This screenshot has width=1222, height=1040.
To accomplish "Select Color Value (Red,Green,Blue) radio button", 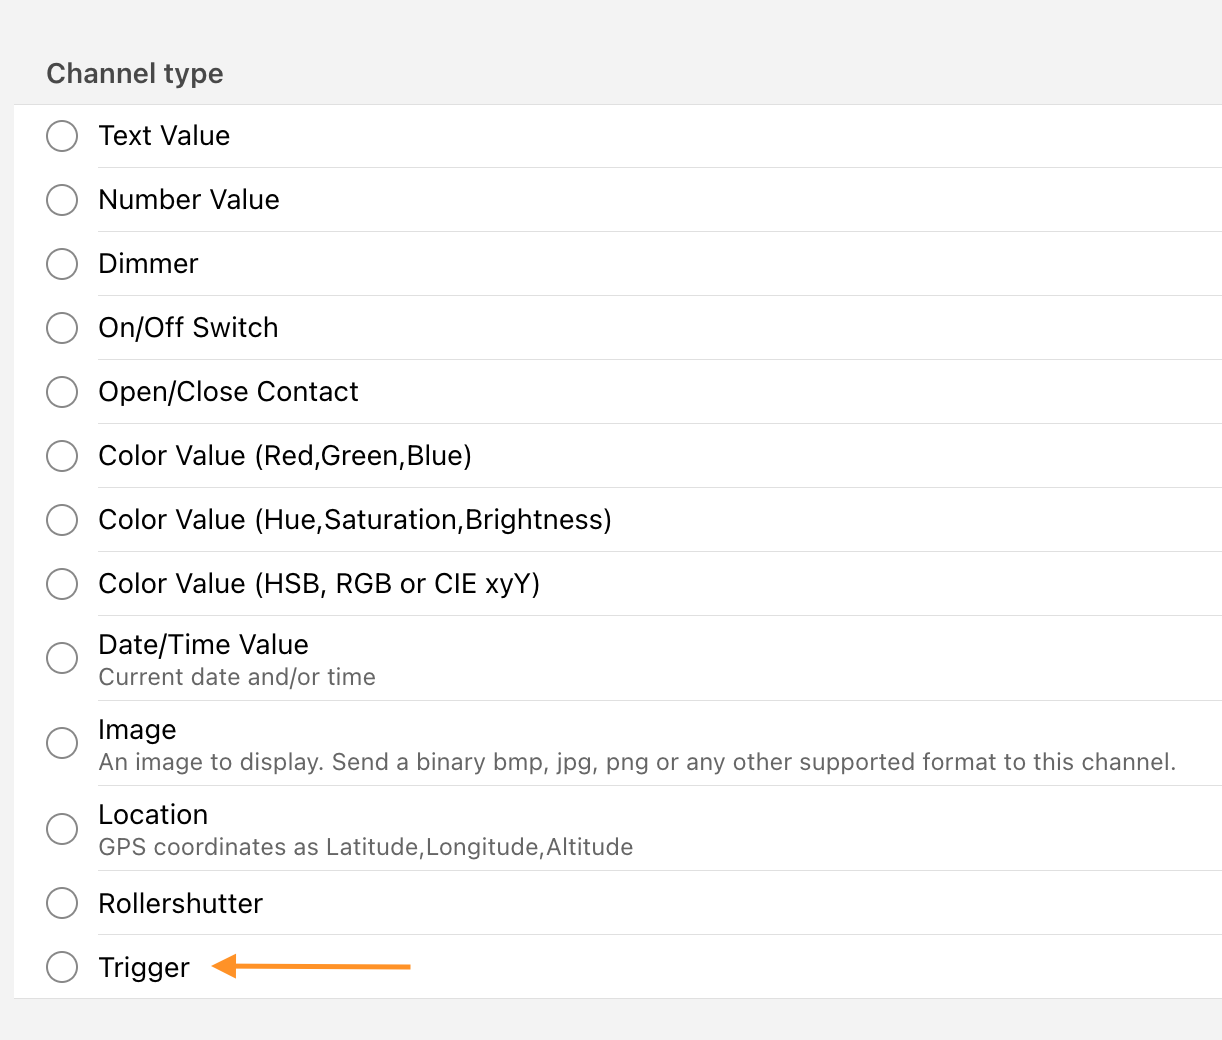I will [62, 456].
